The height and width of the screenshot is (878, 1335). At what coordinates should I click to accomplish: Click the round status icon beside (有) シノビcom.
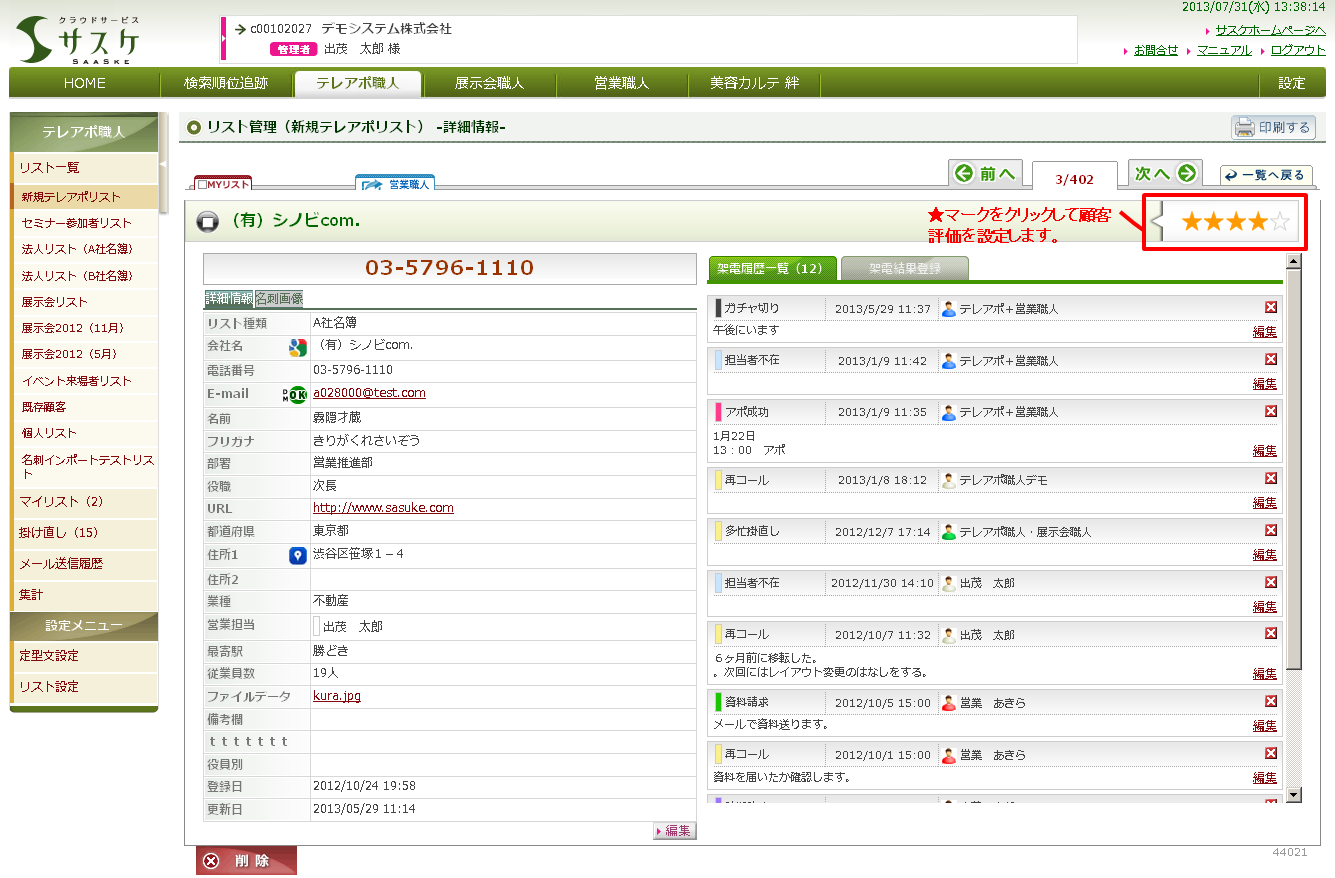(208, 222)
